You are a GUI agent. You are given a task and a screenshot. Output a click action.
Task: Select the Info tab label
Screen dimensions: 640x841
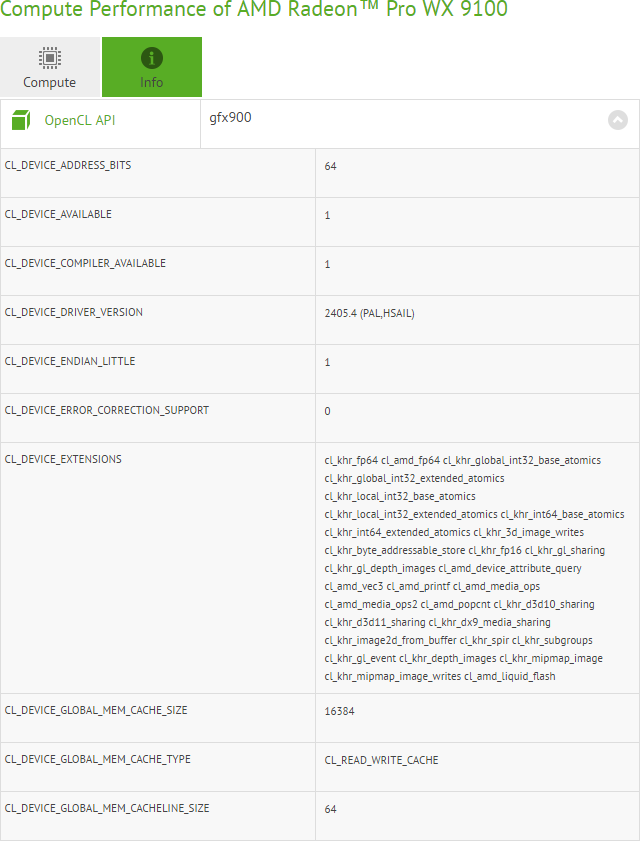click(x=152, y=82)
